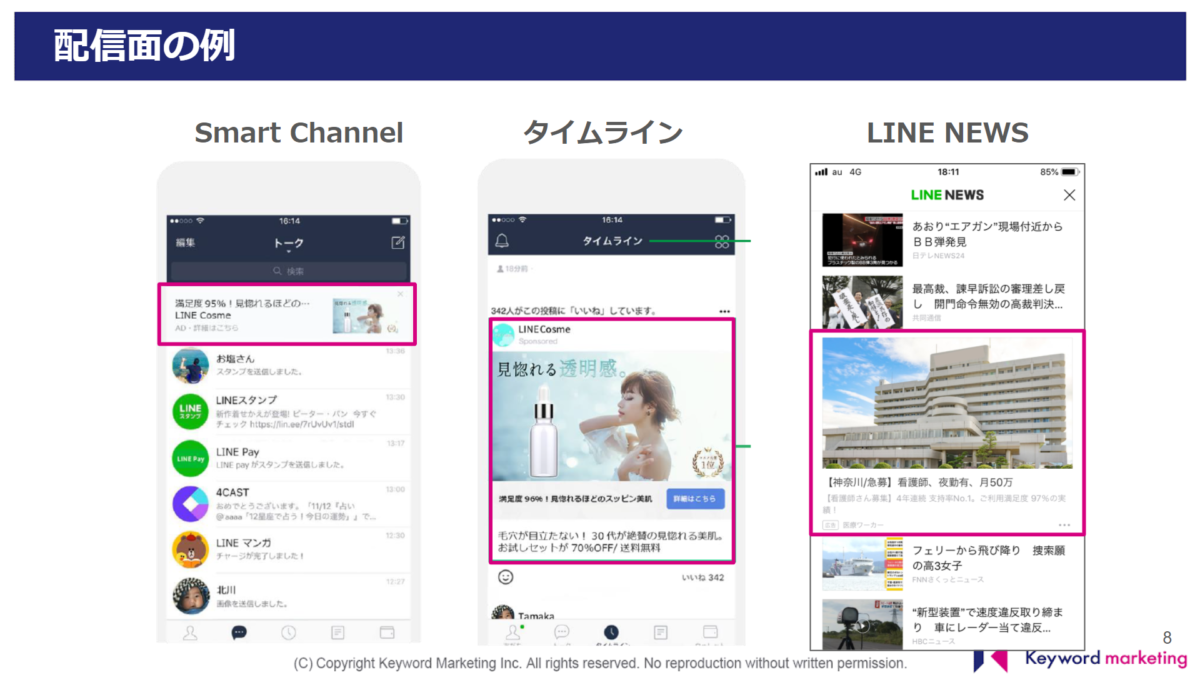Click the HBCニュース source label
The height and width of the screenshot is (675, 1200).
tap(934, 641)
